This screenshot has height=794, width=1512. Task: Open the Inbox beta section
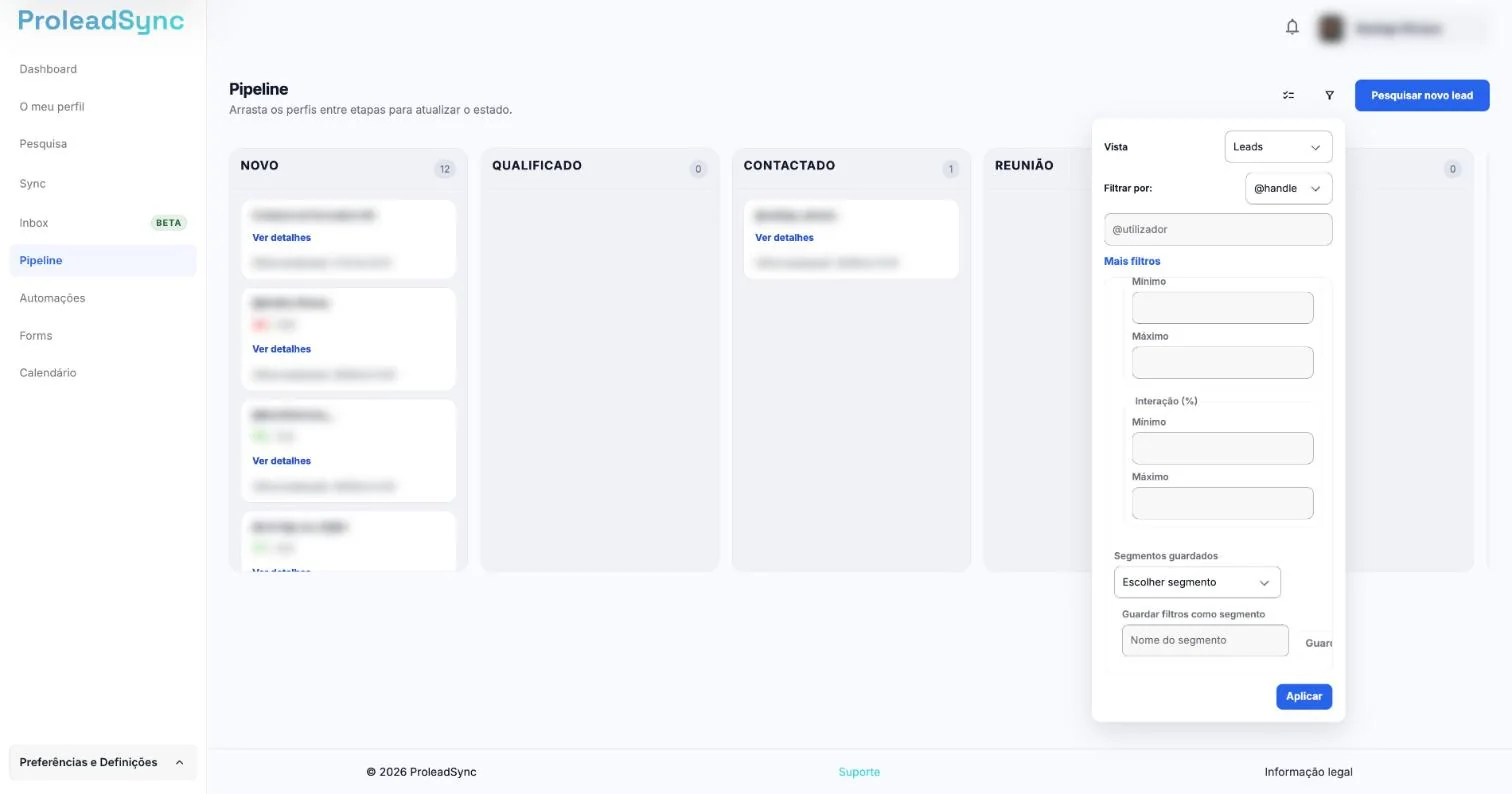[x=103, y=223]
